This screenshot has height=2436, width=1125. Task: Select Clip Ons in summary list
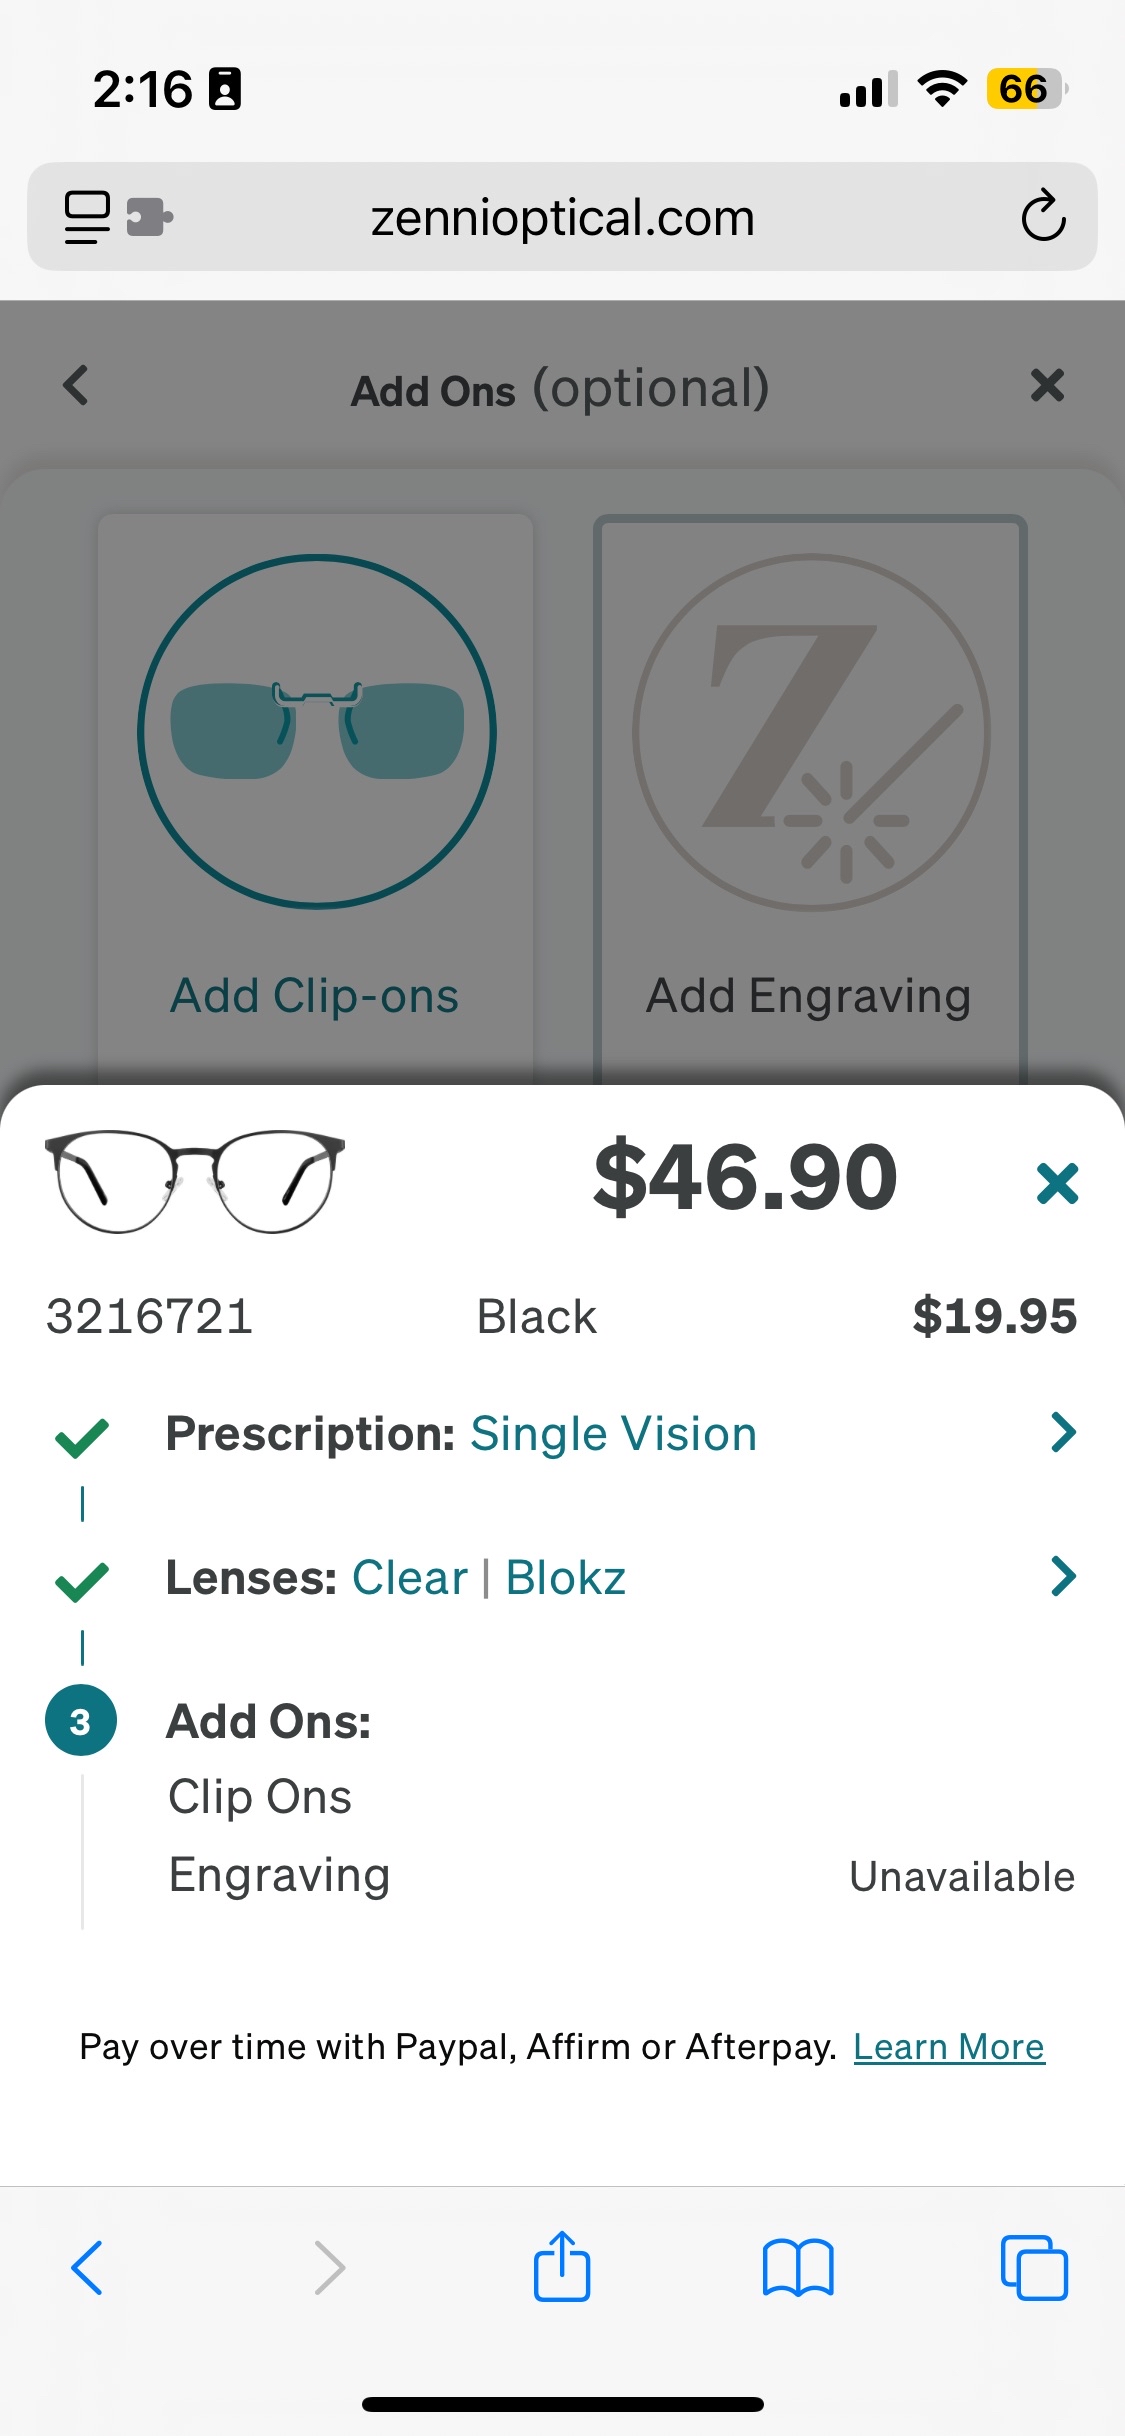(x=260, y=1797)
